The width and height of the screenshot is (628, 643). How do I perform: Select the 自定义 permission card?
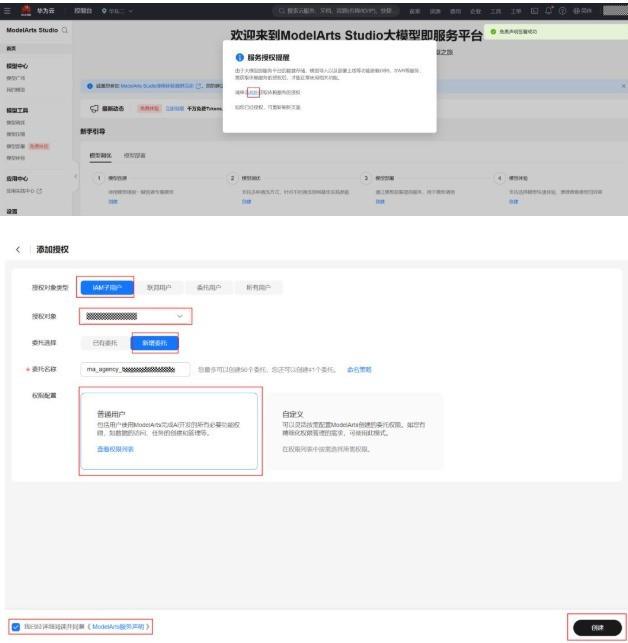coord(355,431)
